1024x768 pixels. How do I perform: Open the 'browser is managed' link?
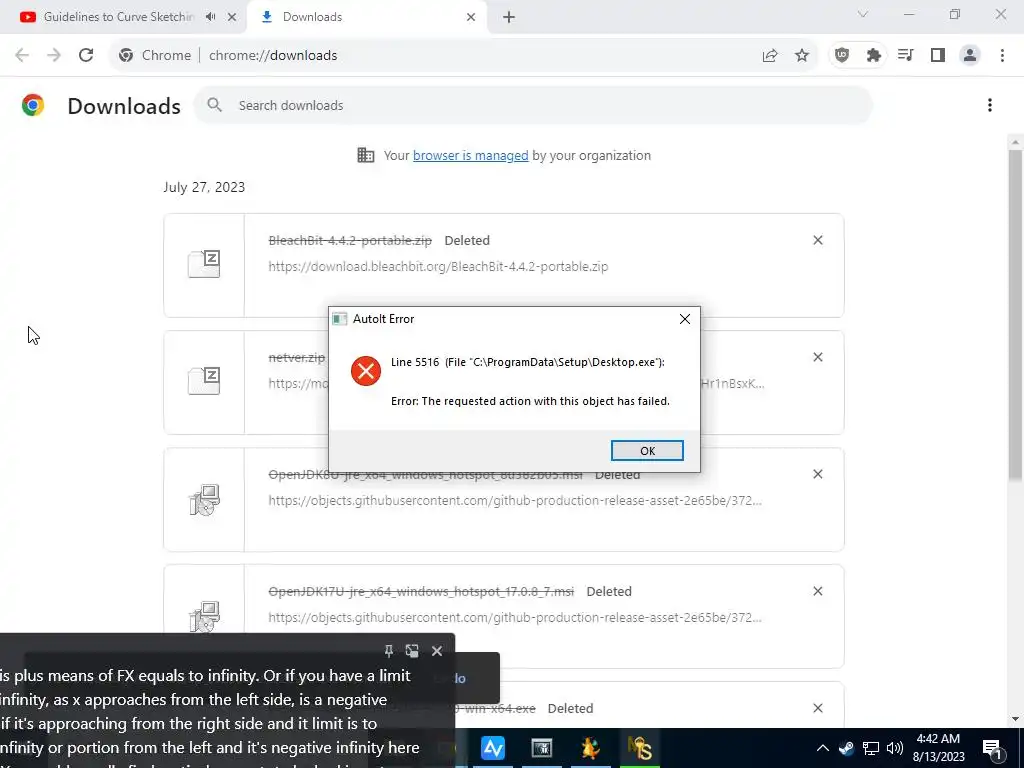click(470, 155)
